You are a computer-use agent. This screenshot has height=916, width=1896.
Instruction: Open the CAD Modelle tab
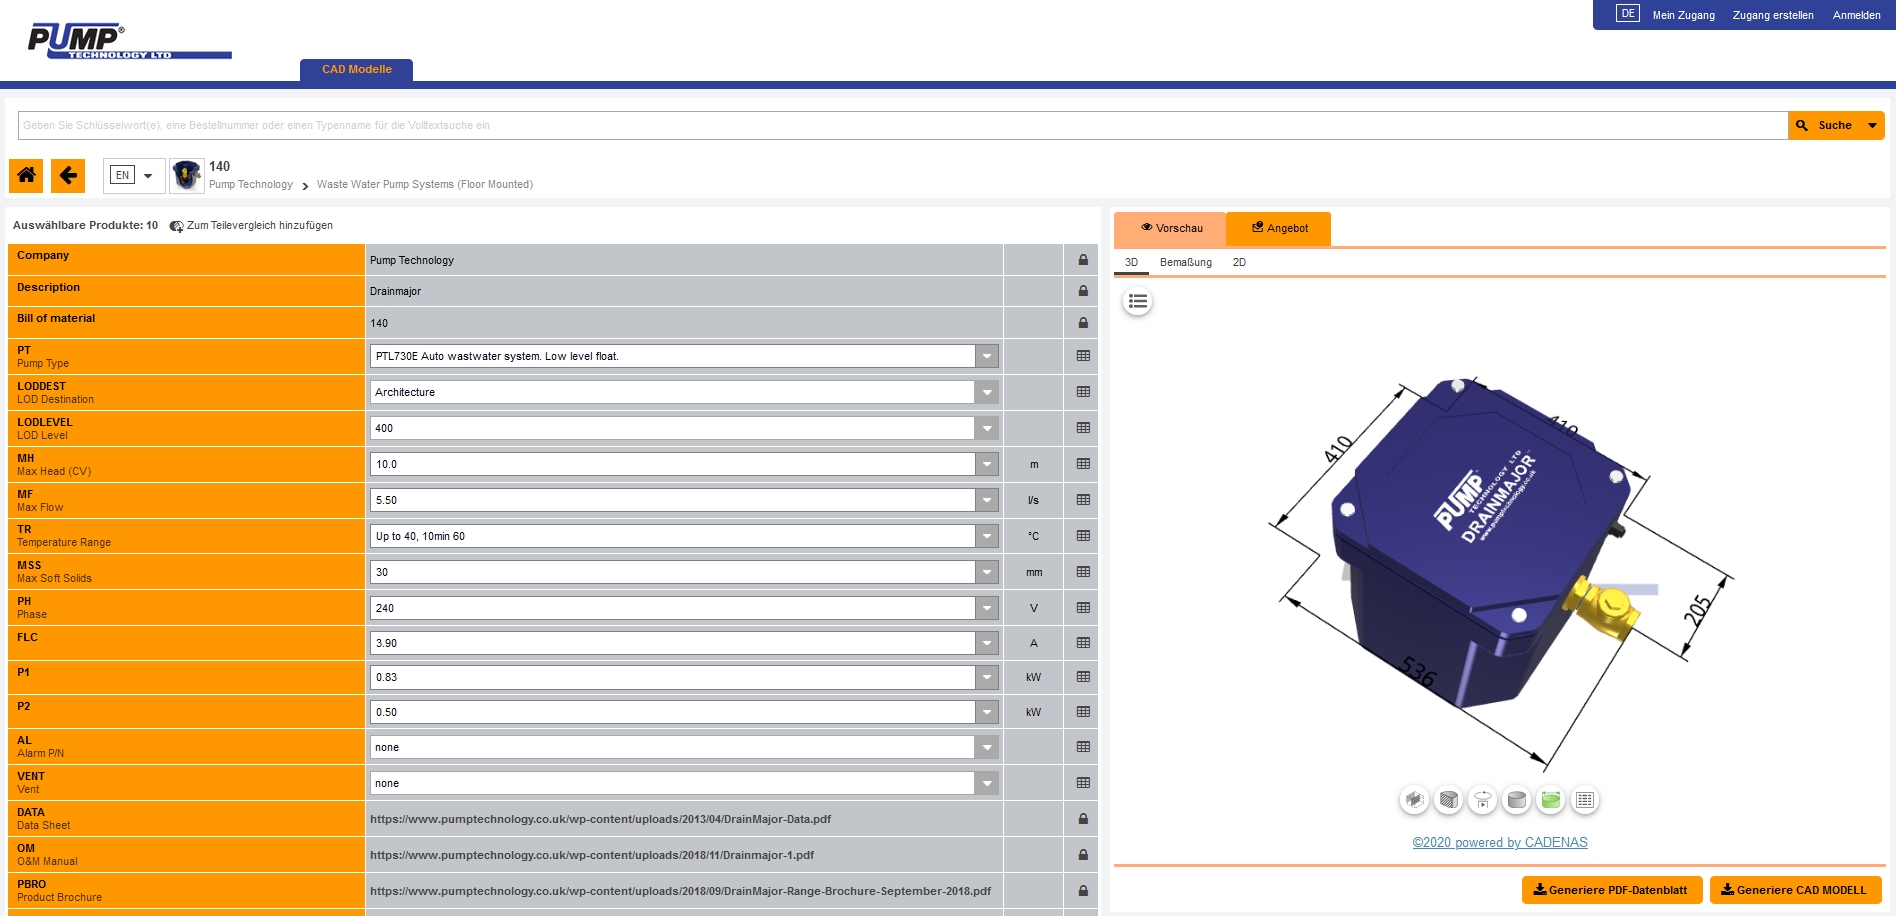[x=356, y=70]
